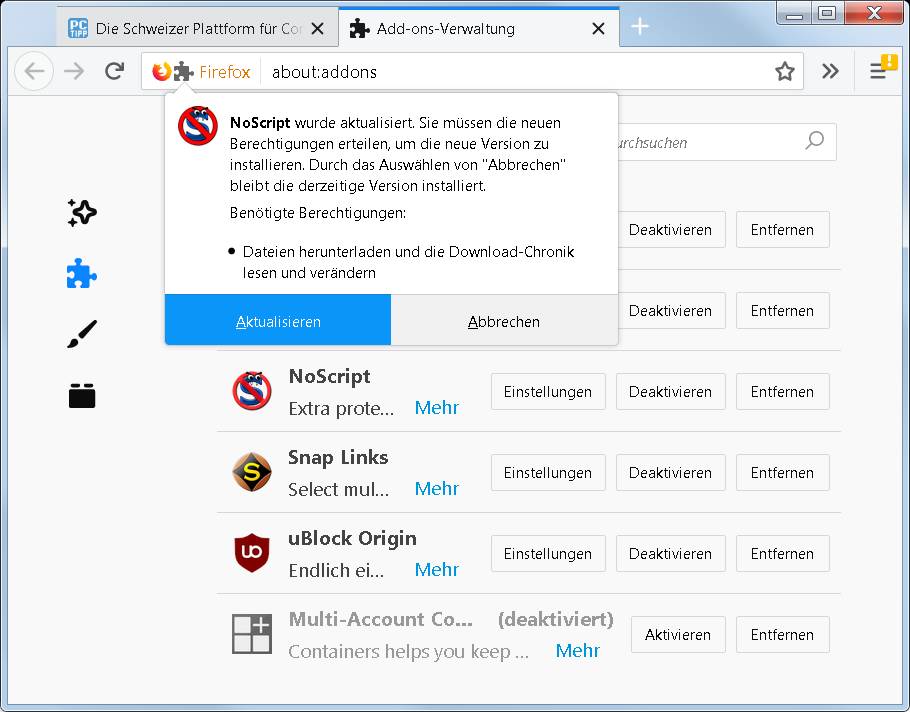Reload the current page
910x712 pixels.
pyautogui.click(x=114, y=71)
